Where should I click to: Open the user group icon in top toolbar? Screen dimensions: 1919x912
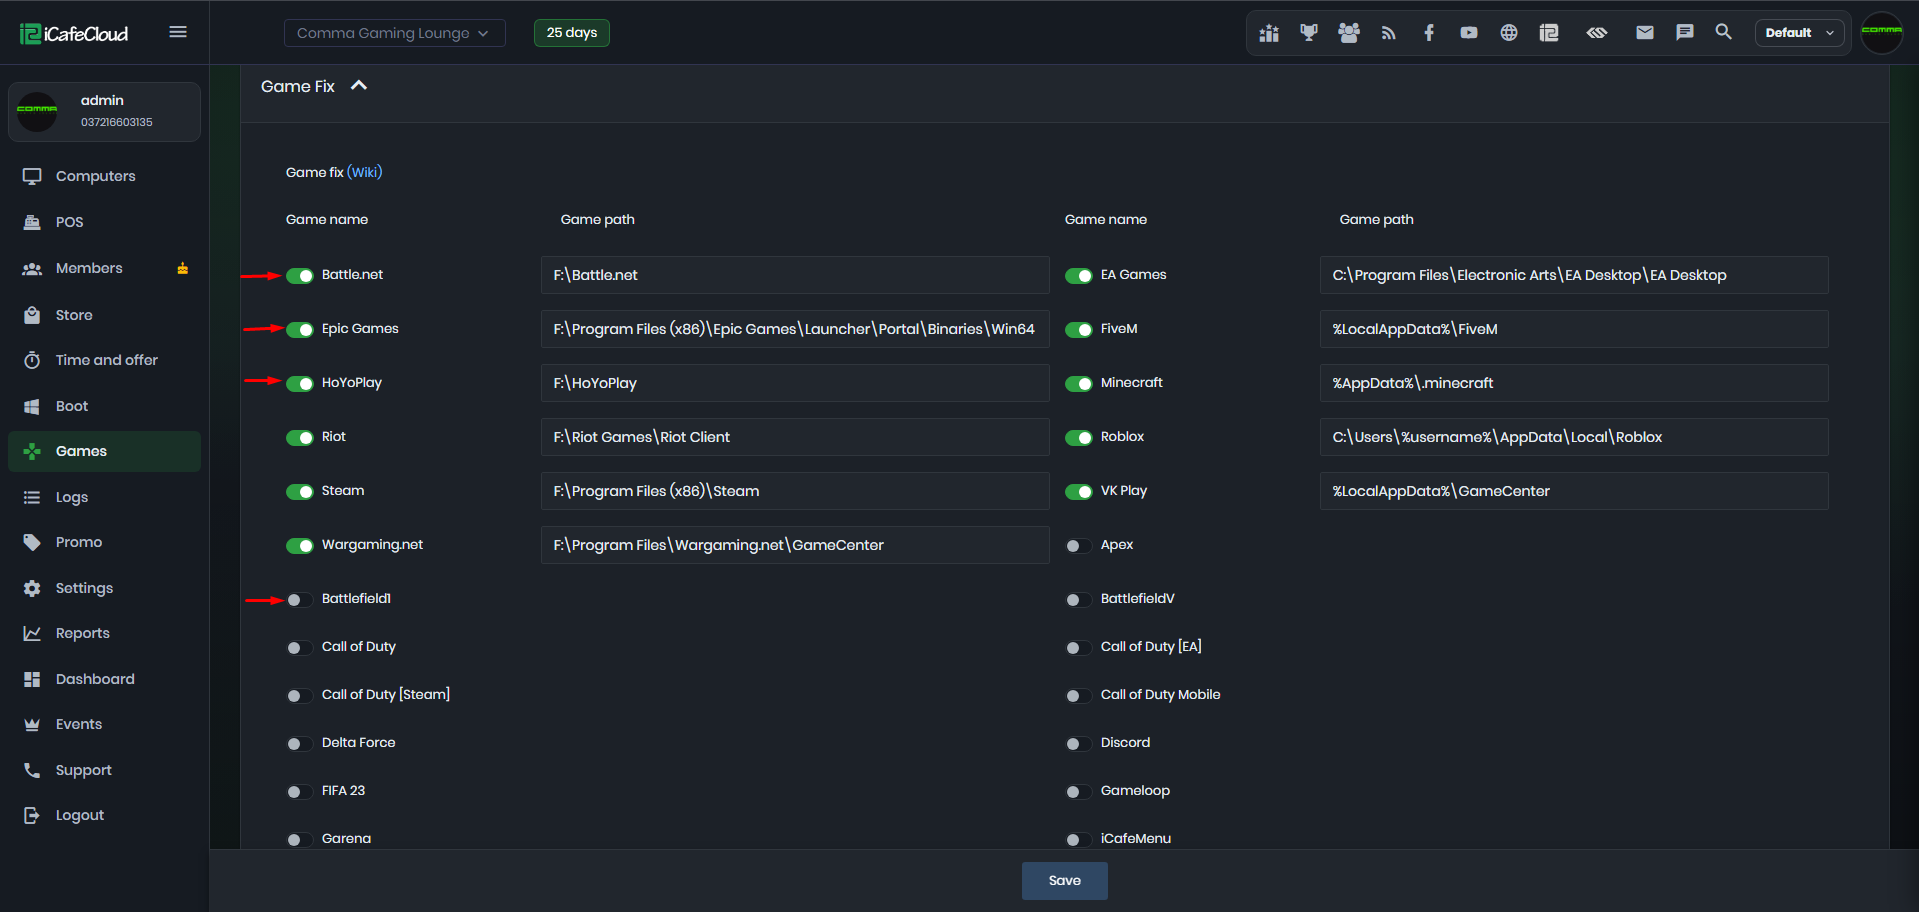pos(1349,33)
